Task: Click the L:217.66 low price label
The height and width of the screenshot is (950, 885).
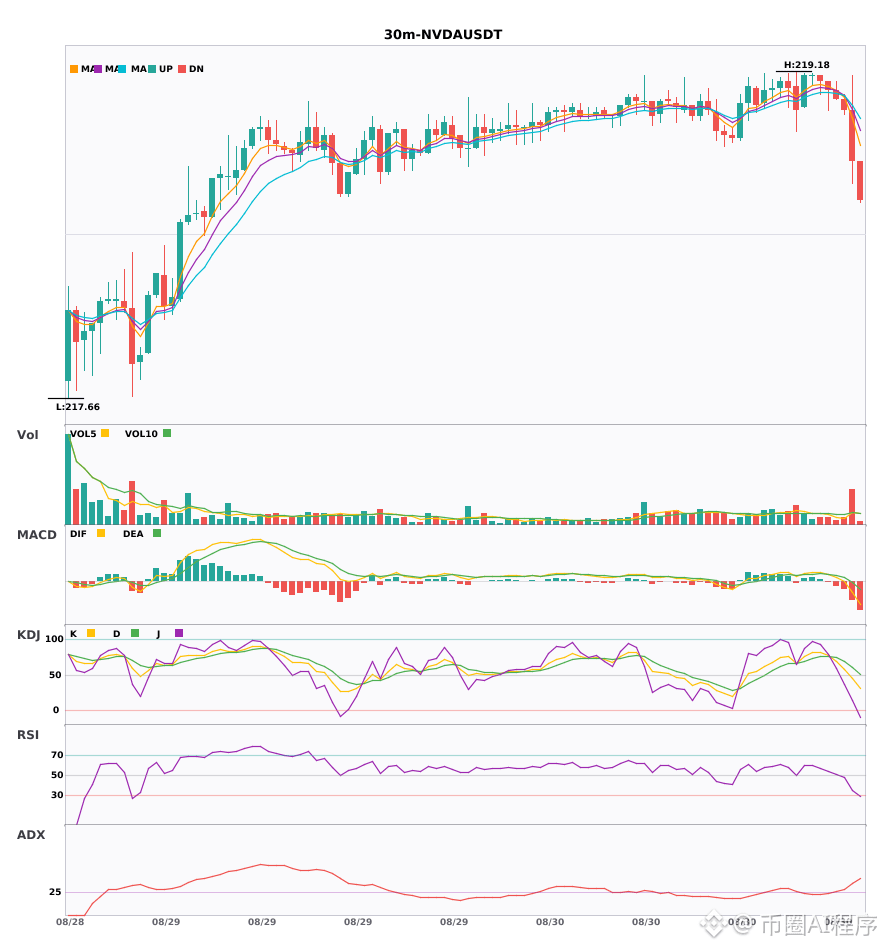Action: pos(78,407)
